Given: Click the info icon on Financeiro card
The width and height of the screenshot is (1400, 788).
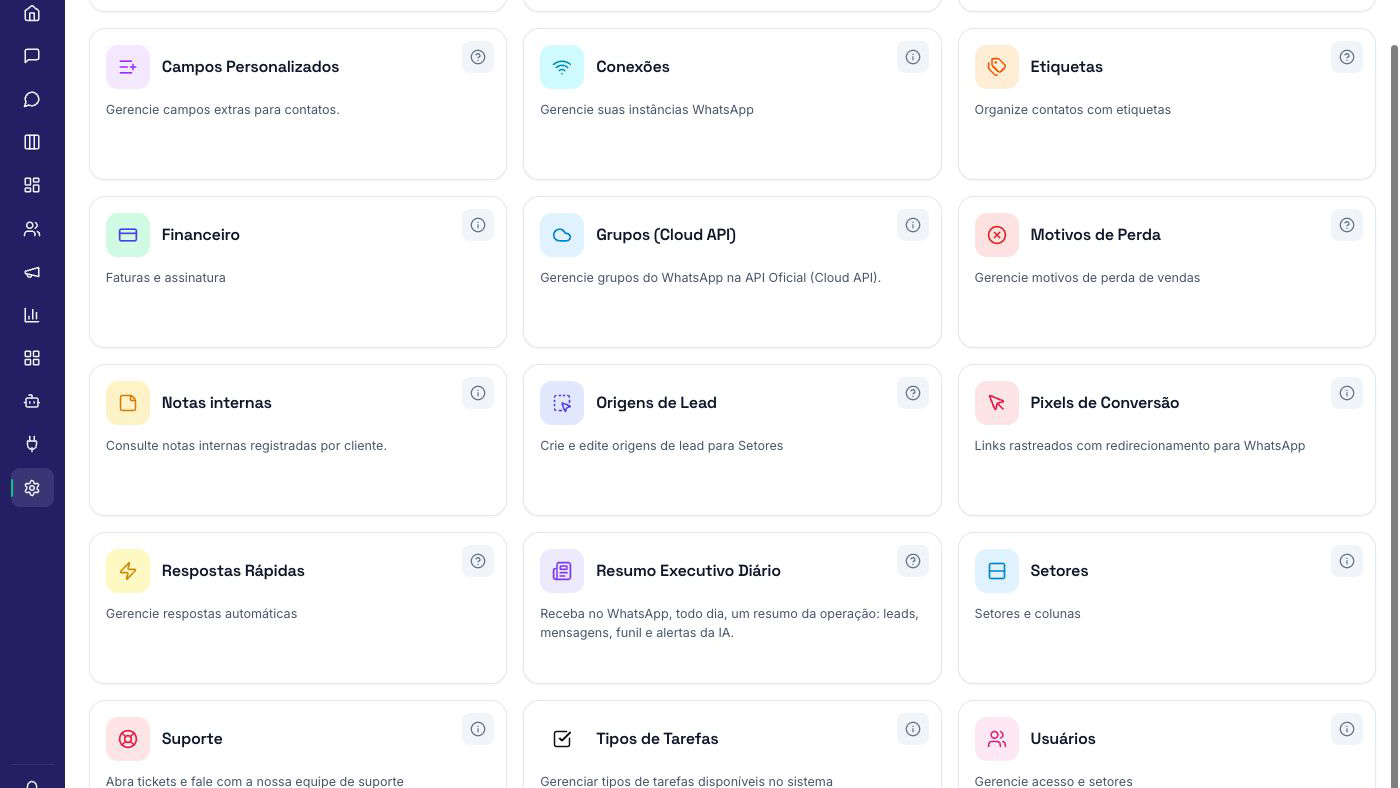Looking at the screenshot, I should (x=478, y=225).
